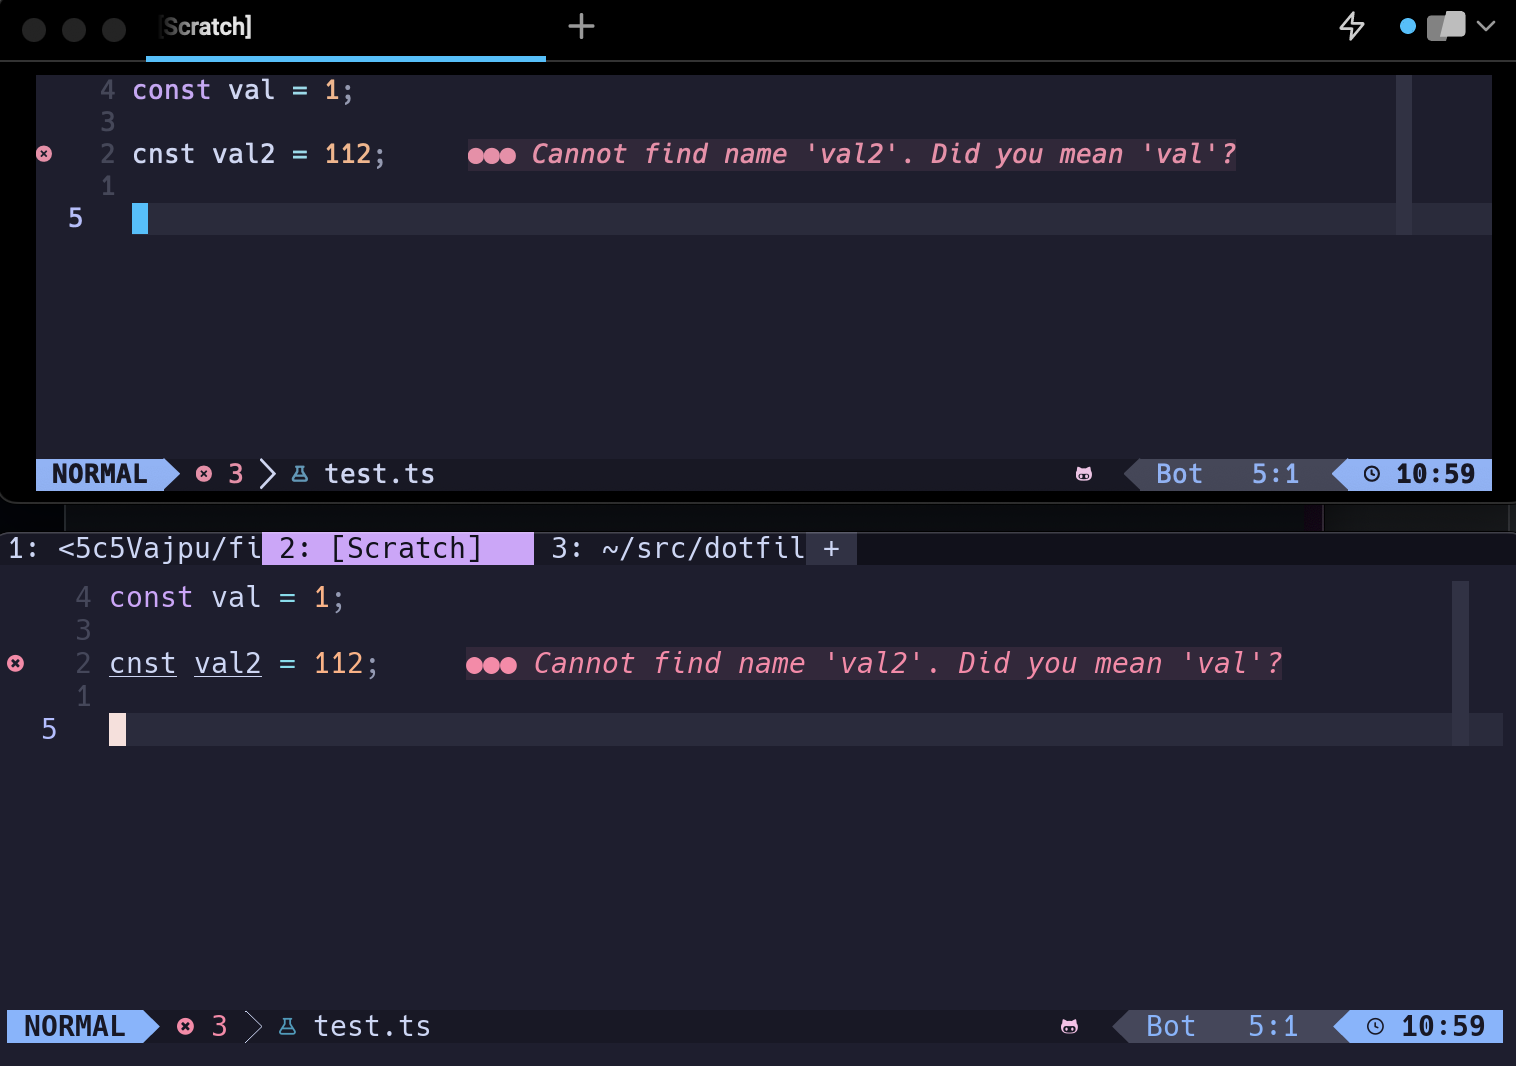Click the three dots before the val2 error
The height and width of the screenshot is (1066, 1516).
tap(492, 154)
